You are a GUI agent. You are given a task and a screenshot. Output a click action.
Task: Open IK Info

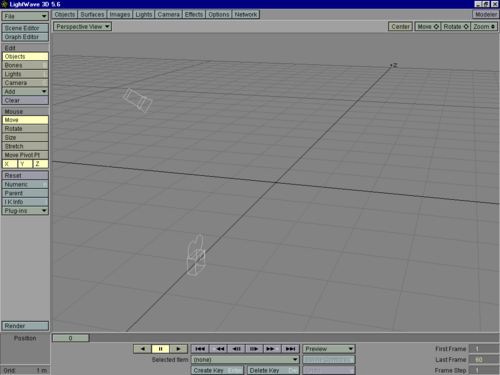point(25,202)
